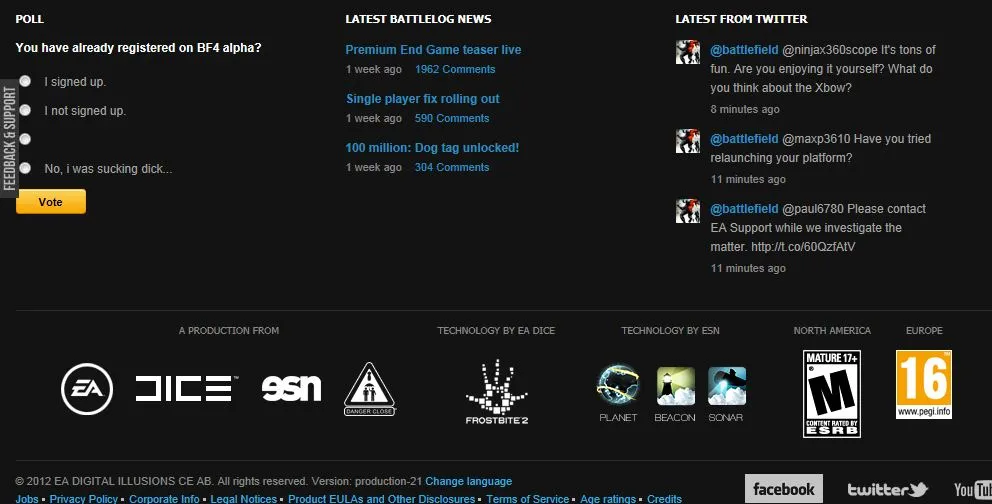This screenshot has height=504, width=992.
Task: Click avatar beside the @paul6780 tweet
Action: pos(688,211)
